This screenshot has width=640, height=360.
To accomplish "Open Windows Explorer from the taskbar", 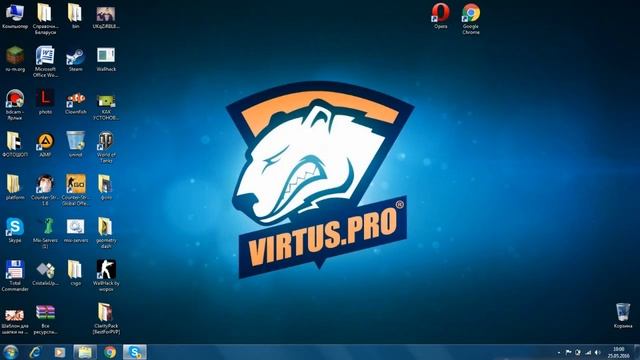I will point(85,352).
